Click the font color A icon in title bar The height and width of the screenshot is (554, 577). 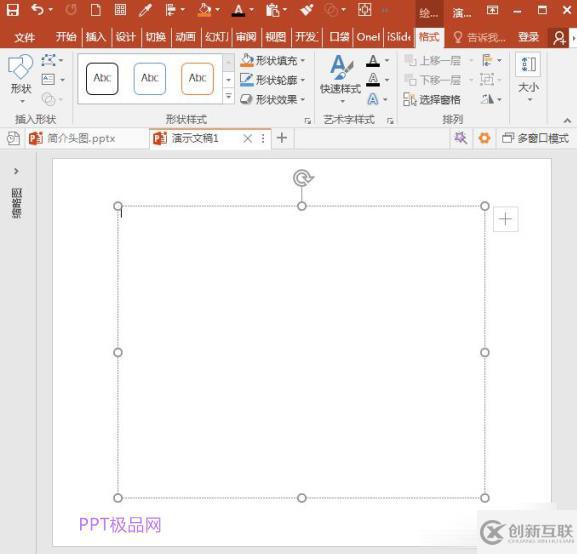[x=238, y=10]
